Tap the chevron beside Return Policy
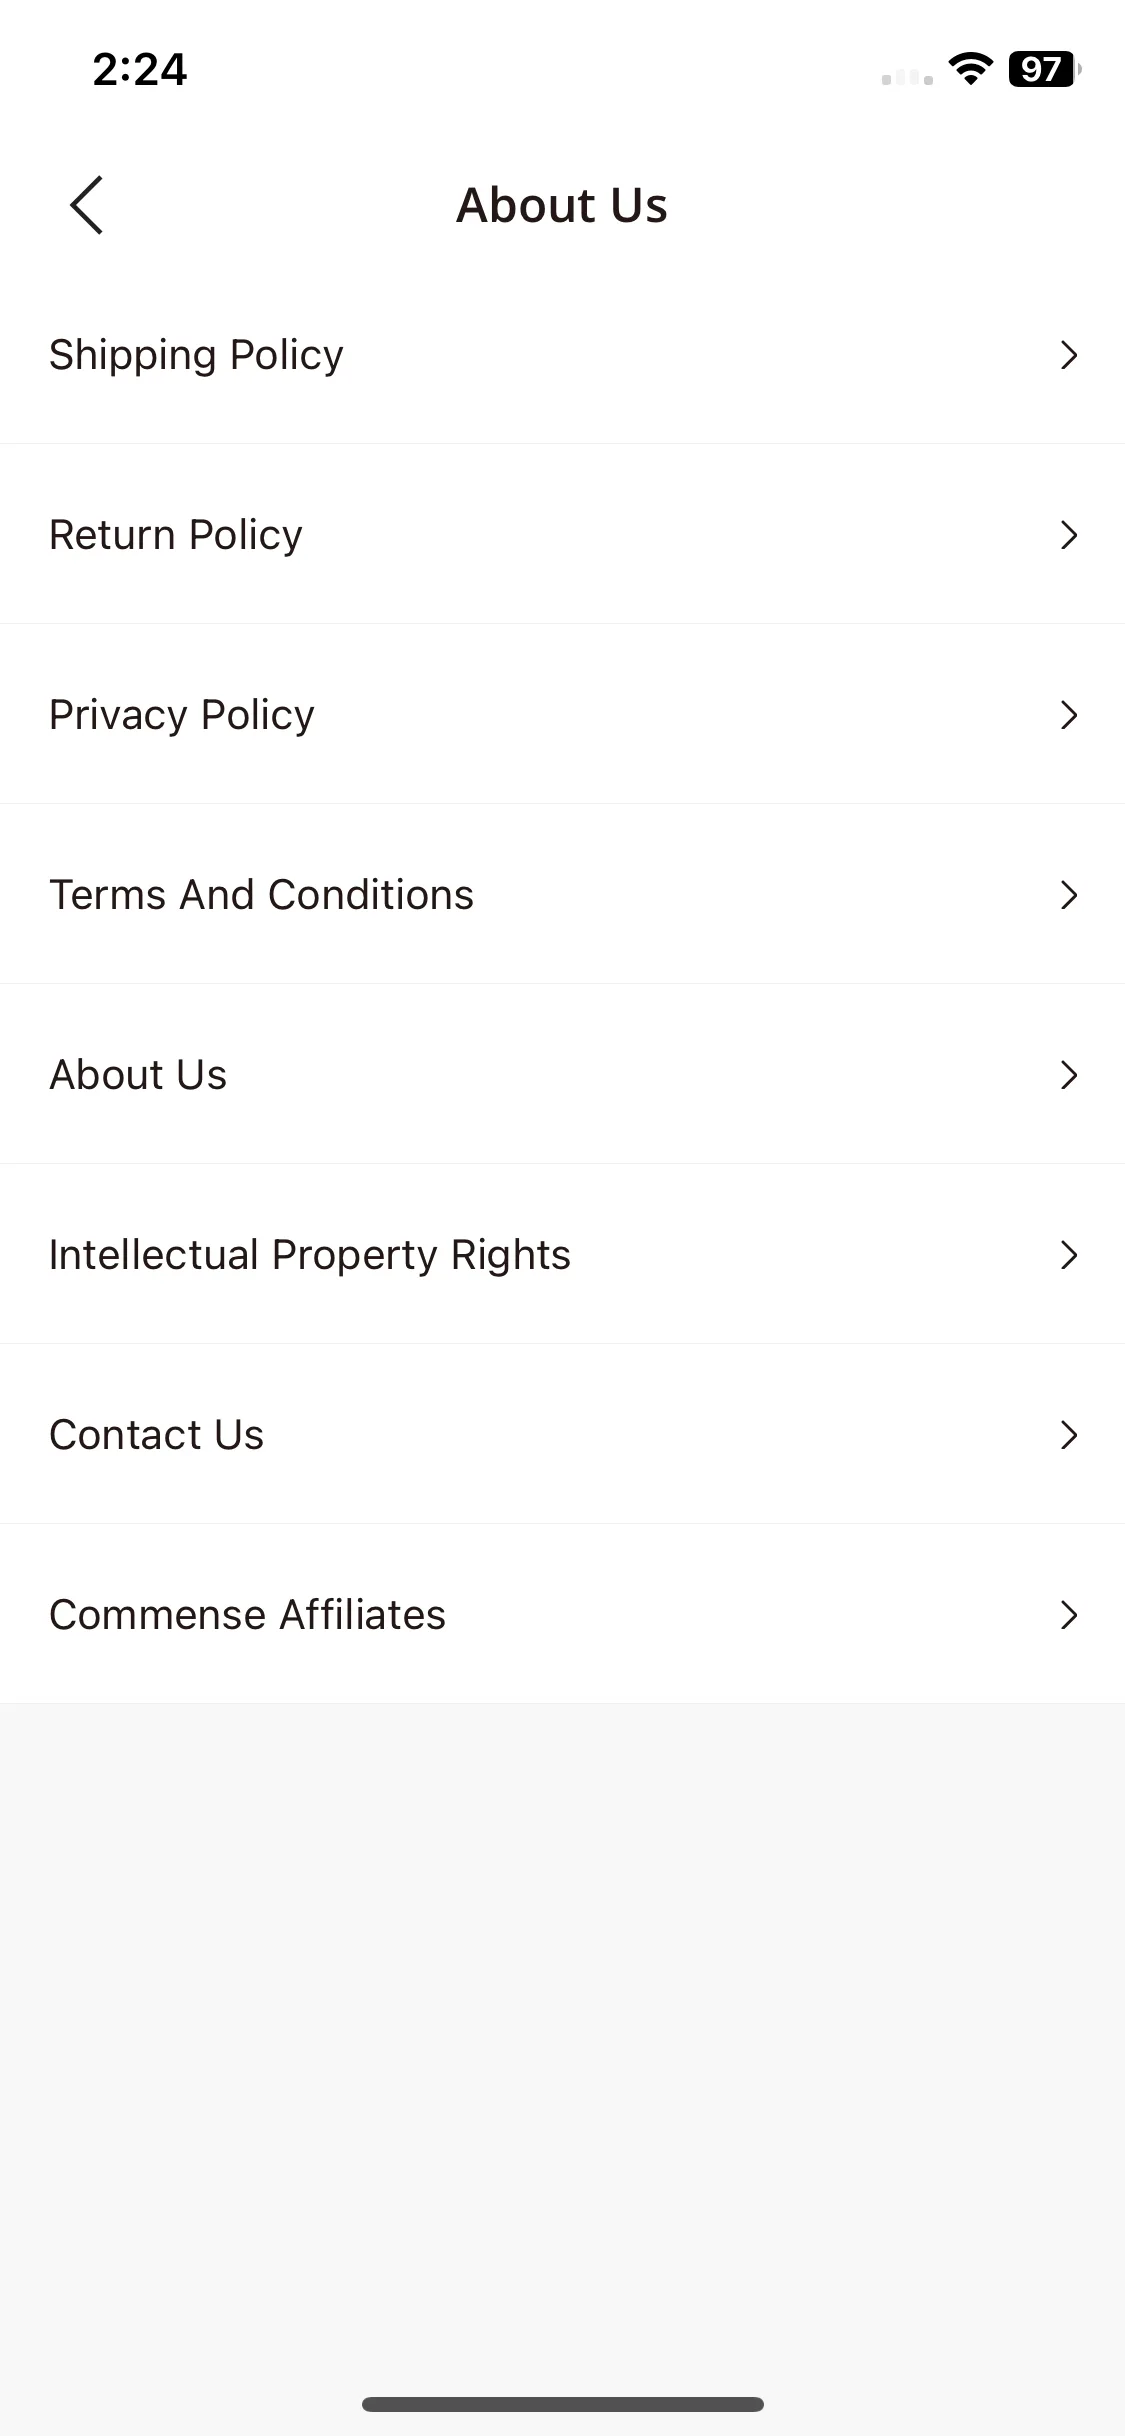The width and height of the screenshot is (1125, 2436). [x=1069, y=535]
